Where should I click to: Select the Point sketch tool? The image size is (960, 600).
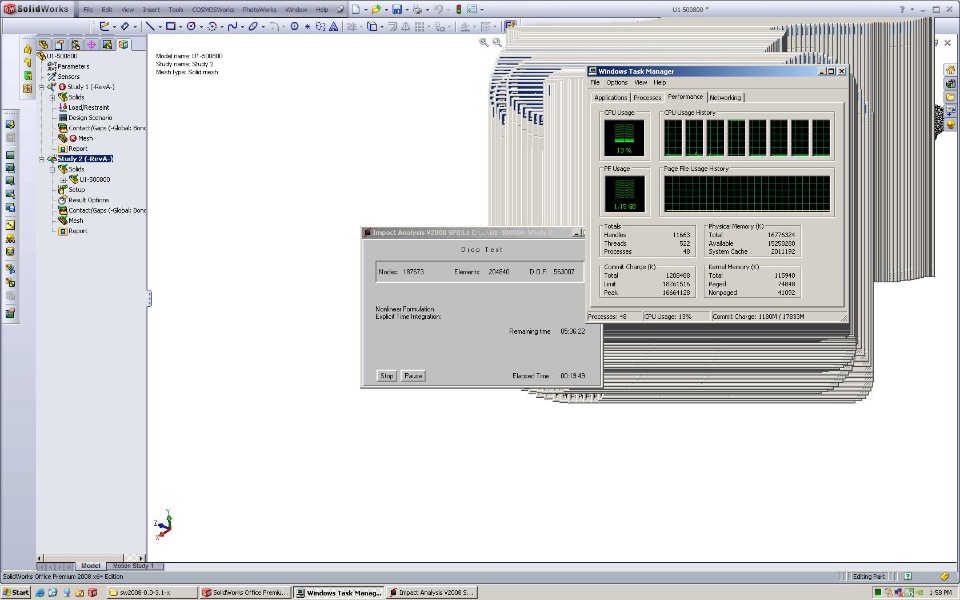pyautogui.click(x=307, y=26)
